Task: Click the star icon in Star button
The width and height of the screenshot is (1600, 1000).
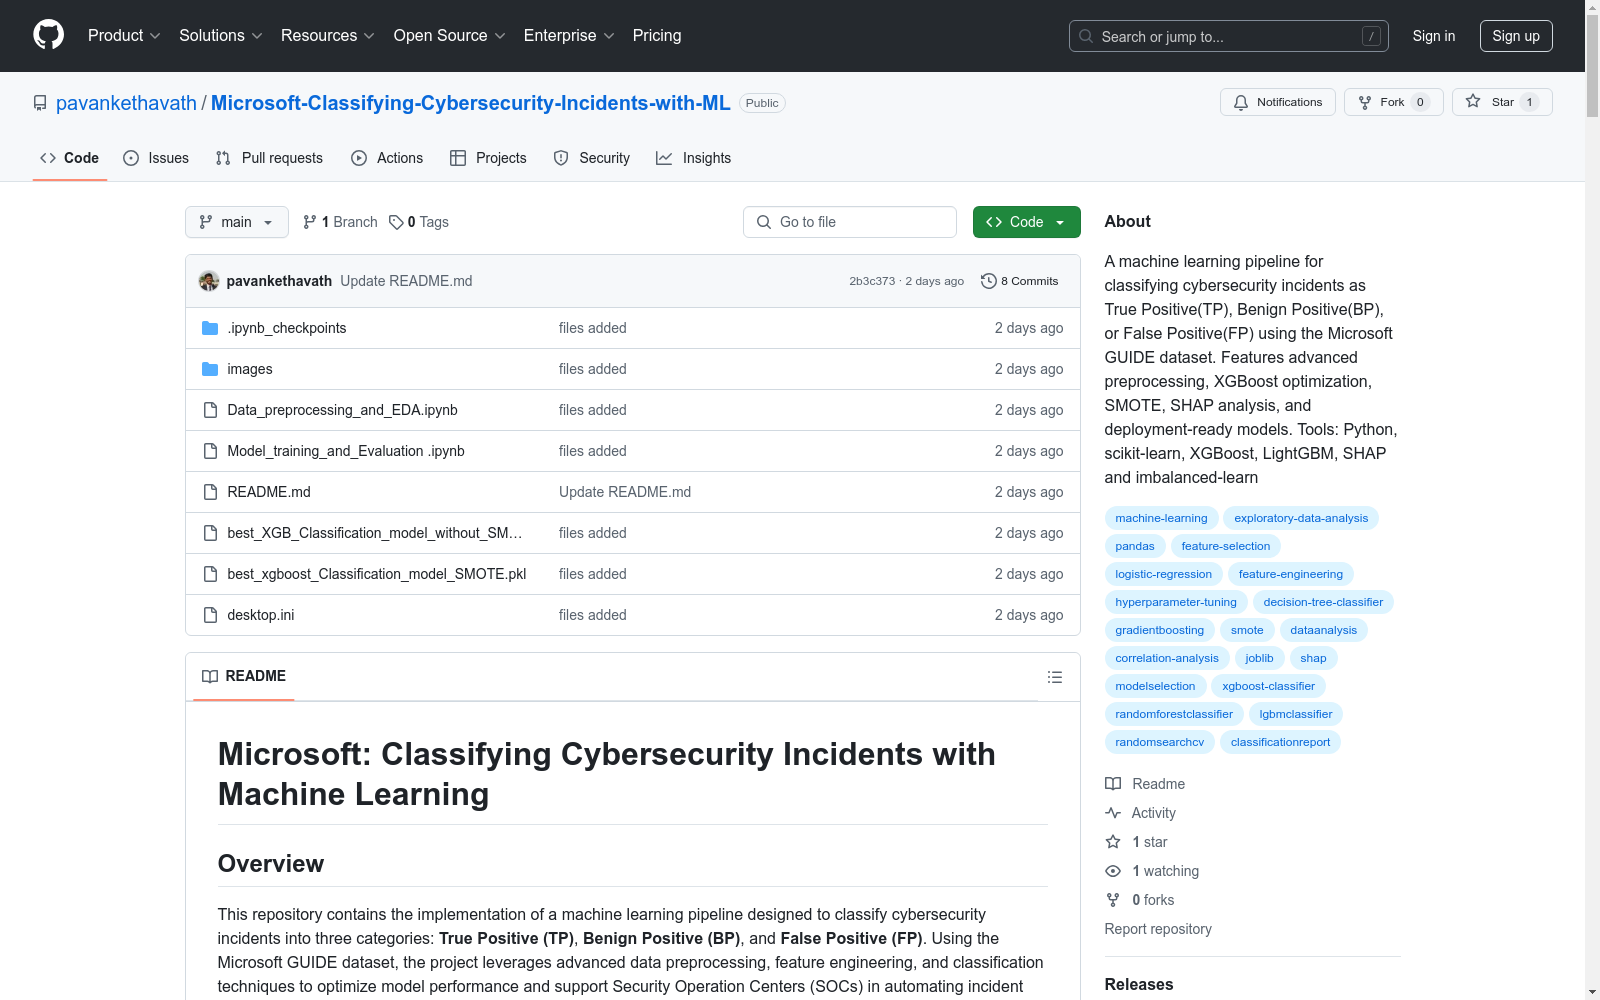Action: [1473, 101]
